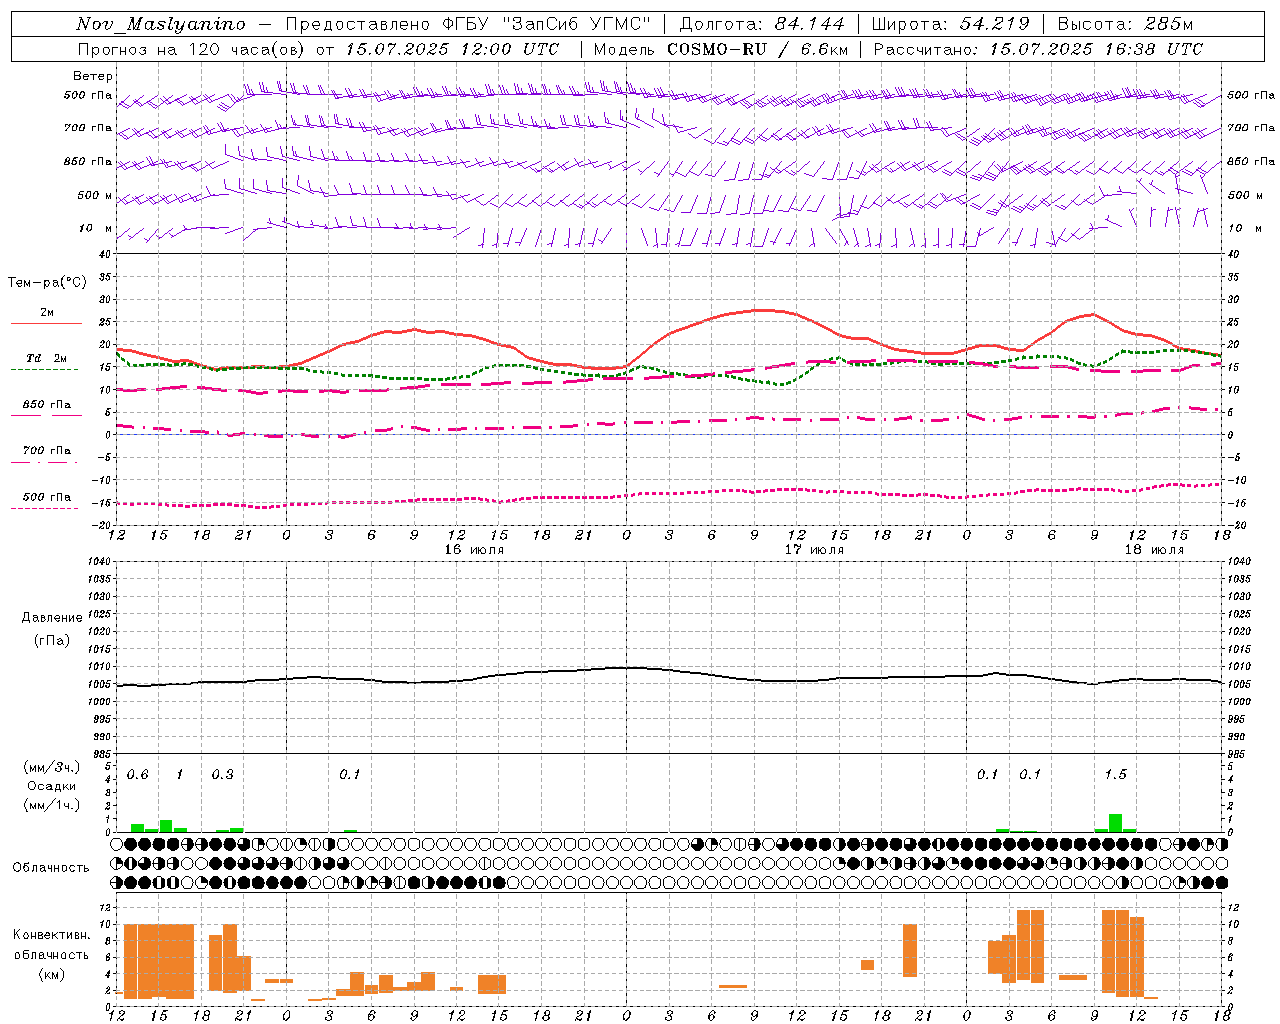Click the 3-hour precipitation total 1.5
1280x1024 pixels.
[x=1115, y=775]
